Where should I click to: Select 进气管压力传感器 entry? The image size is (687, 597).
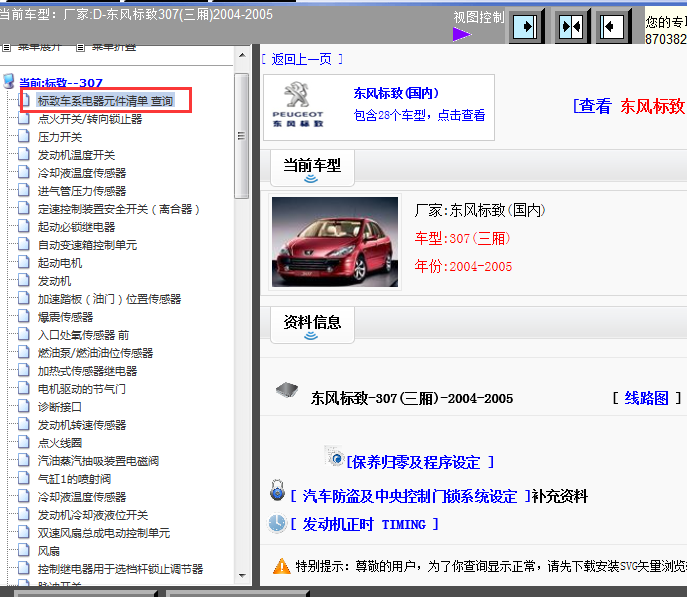tap(82, 191)
